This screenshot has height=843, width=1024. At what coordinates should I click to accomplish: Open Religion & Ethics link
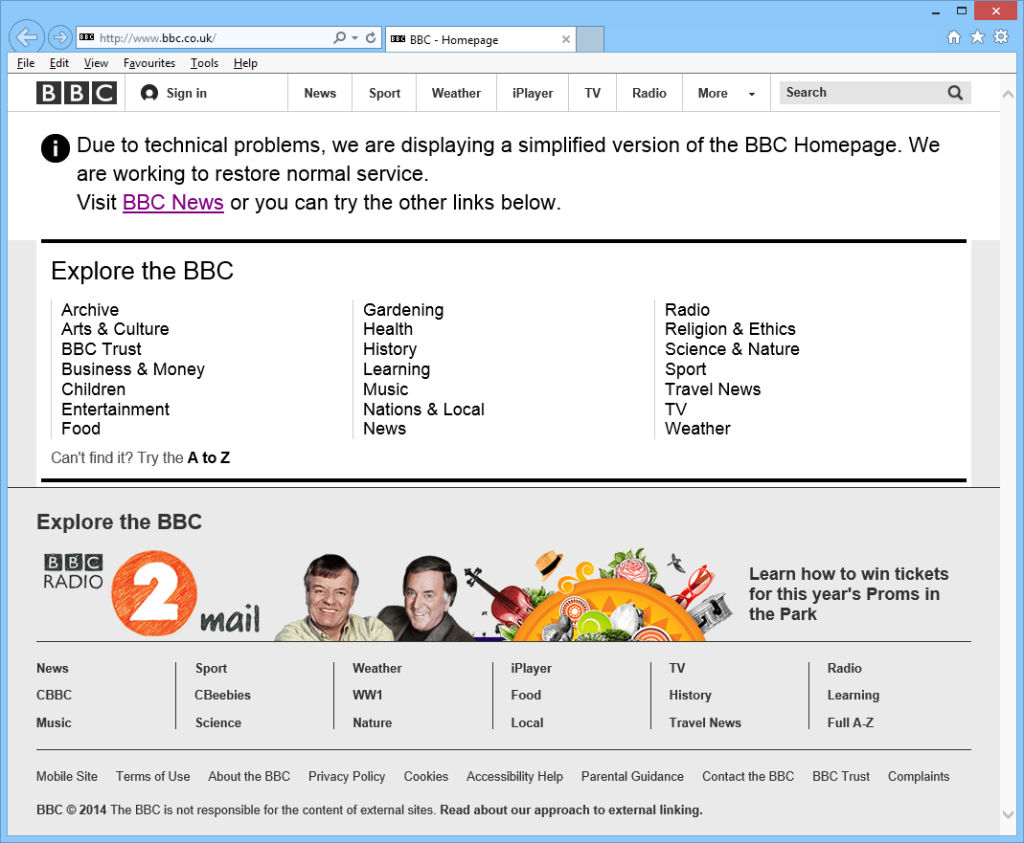tap(730, 329)
